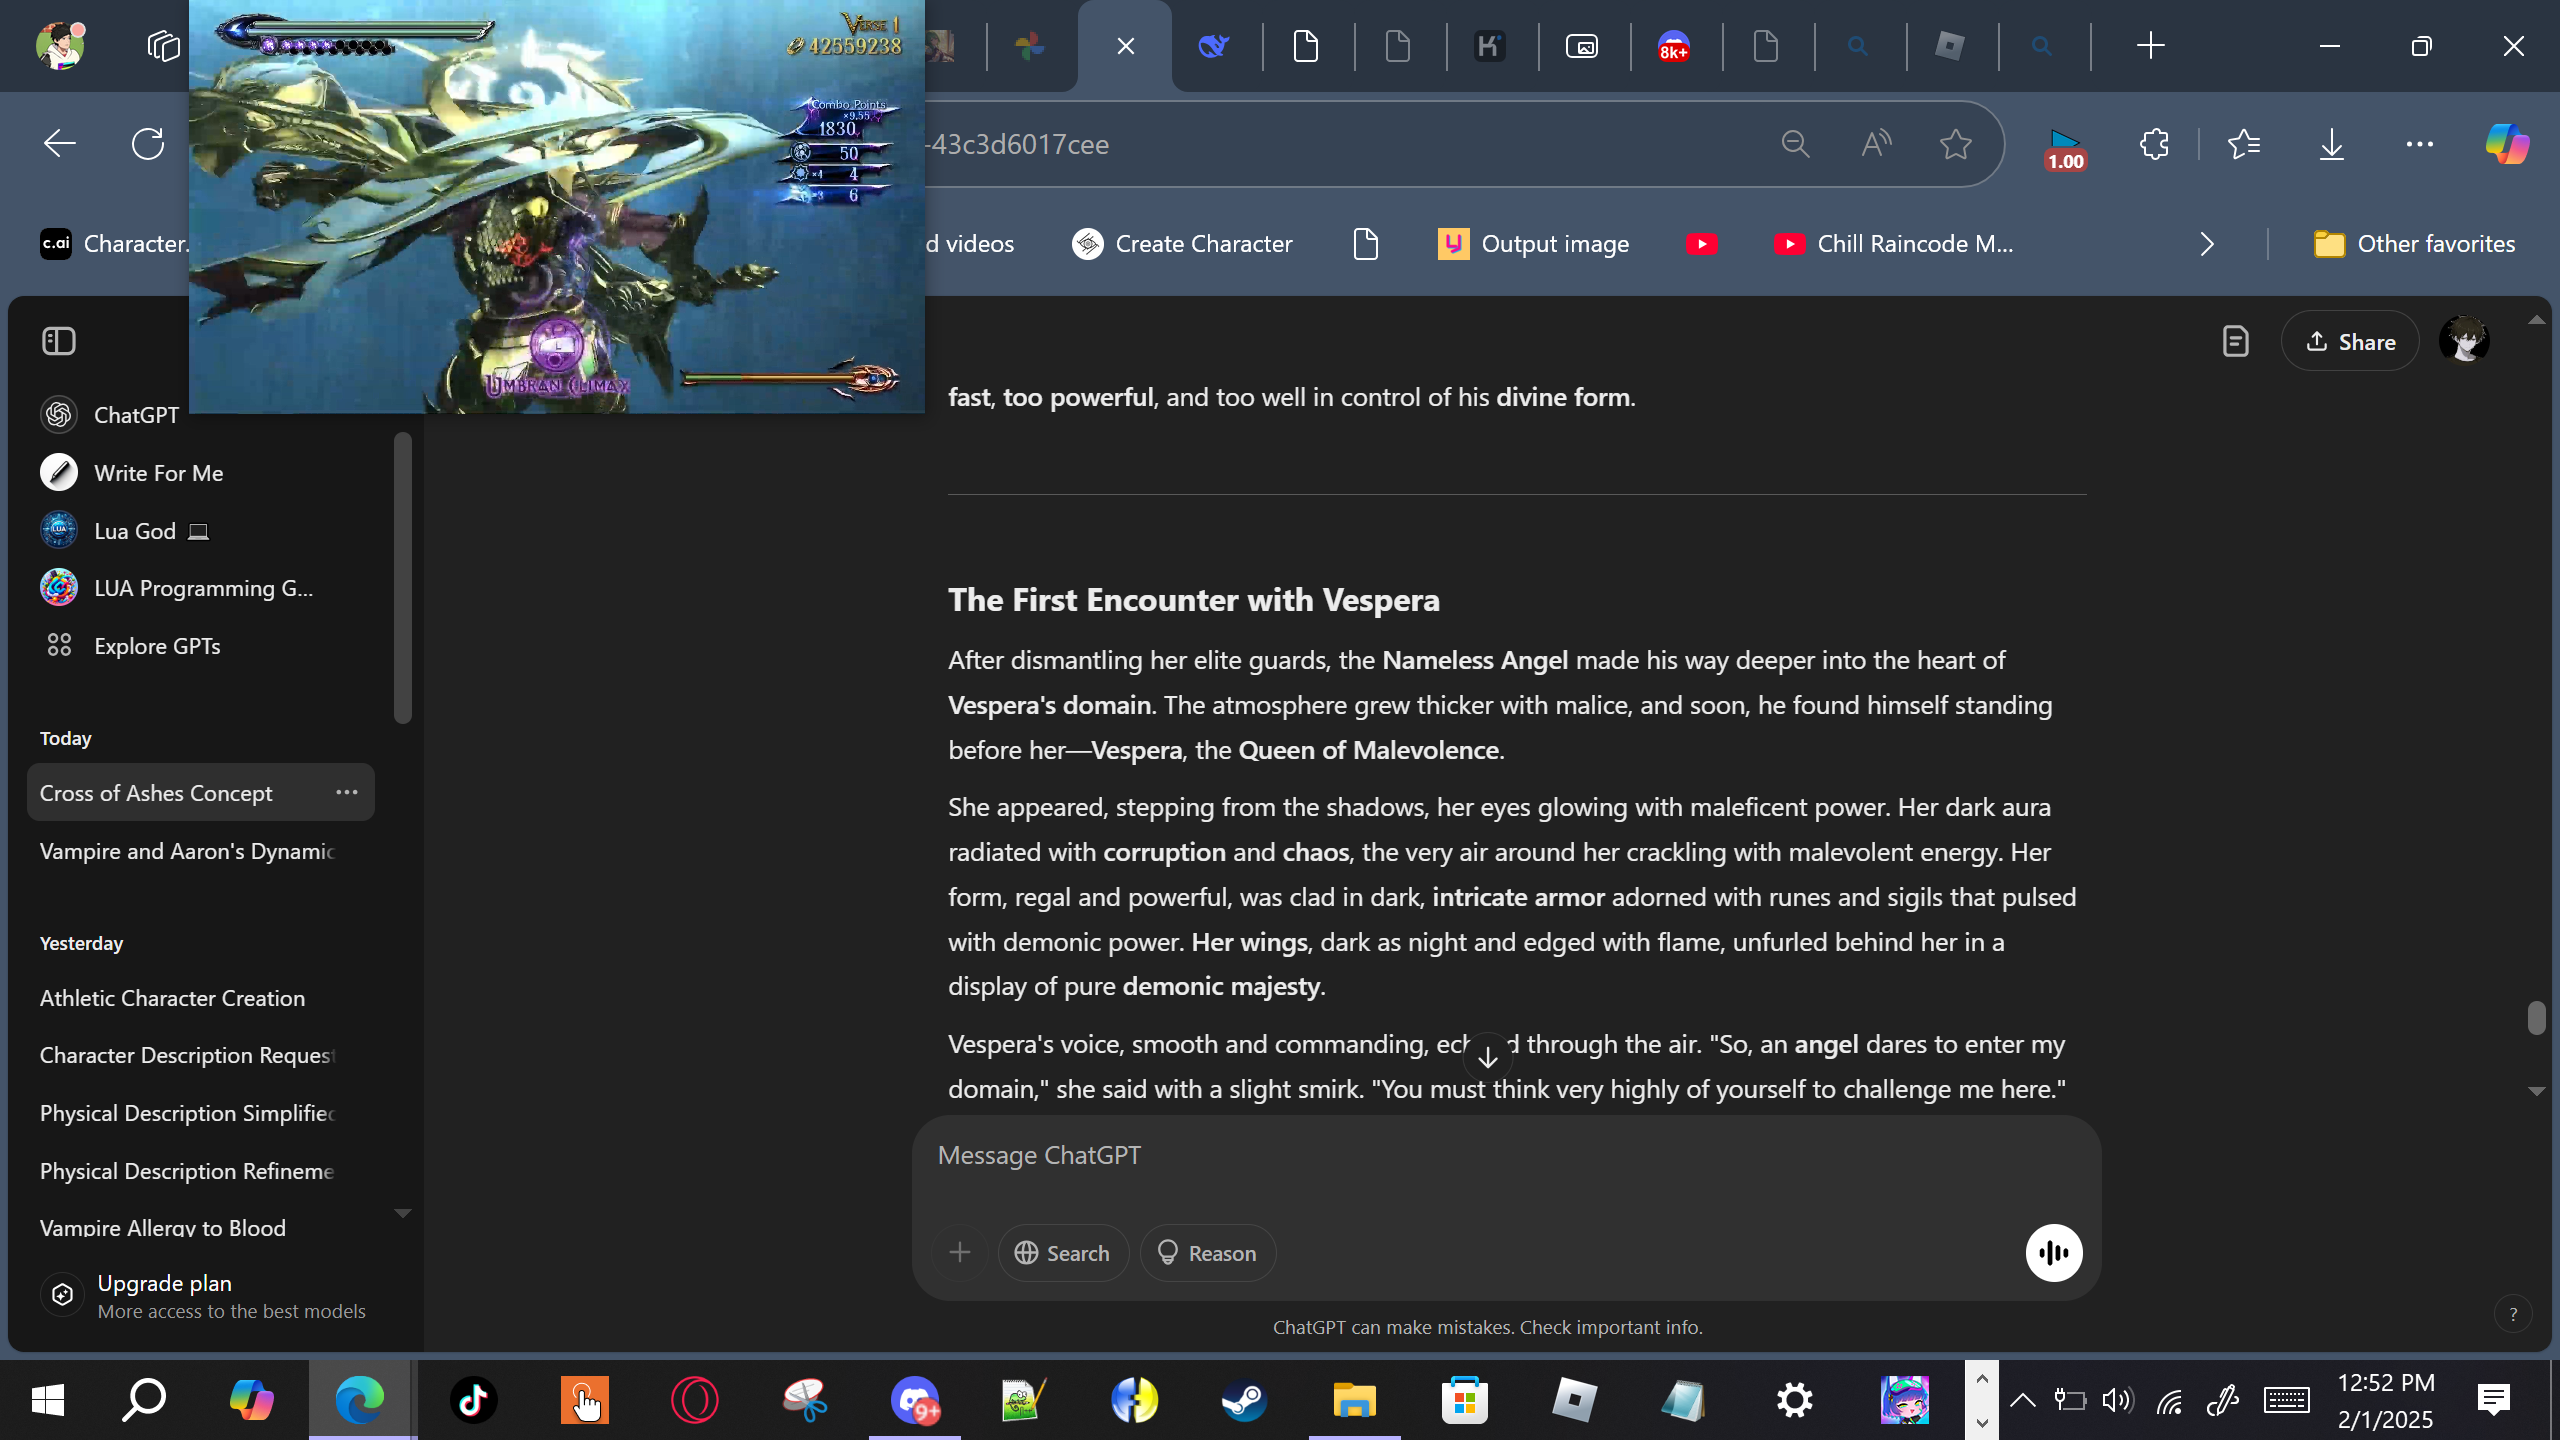
Task: Click Upgrade plan link
Action: [x=165, y=1283]
